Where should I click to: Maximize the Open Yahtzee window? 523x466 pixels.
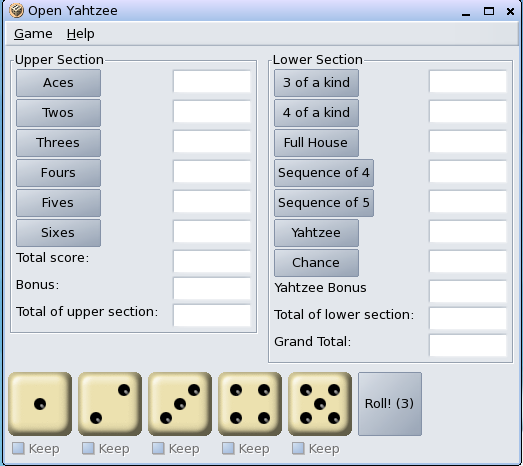tap(489, 11)
